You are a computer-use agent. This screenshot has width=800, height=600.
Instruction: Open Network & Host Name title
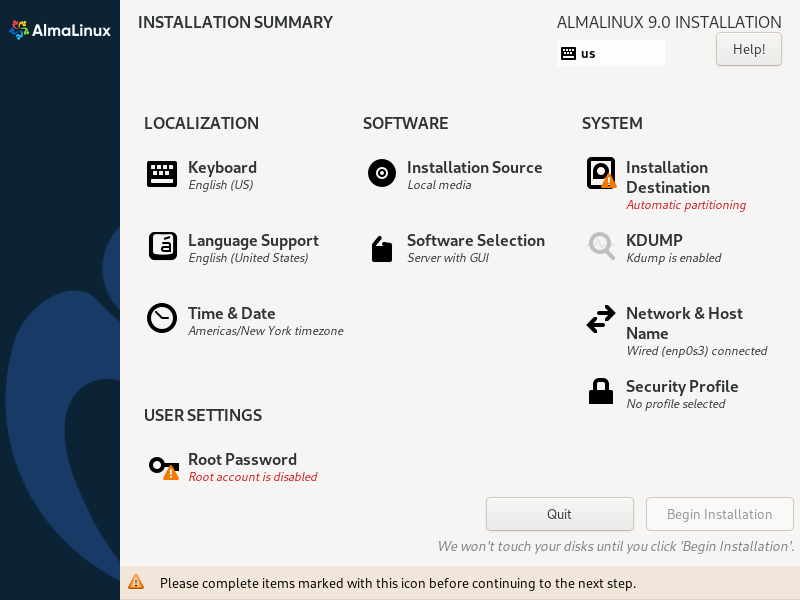coord(684,323)
